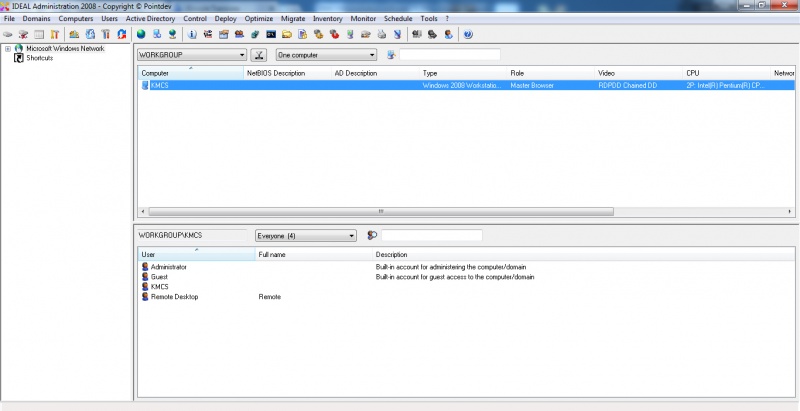Open the Inventory menu
Viewport: 800px width, 411px height.
[328, 18]
